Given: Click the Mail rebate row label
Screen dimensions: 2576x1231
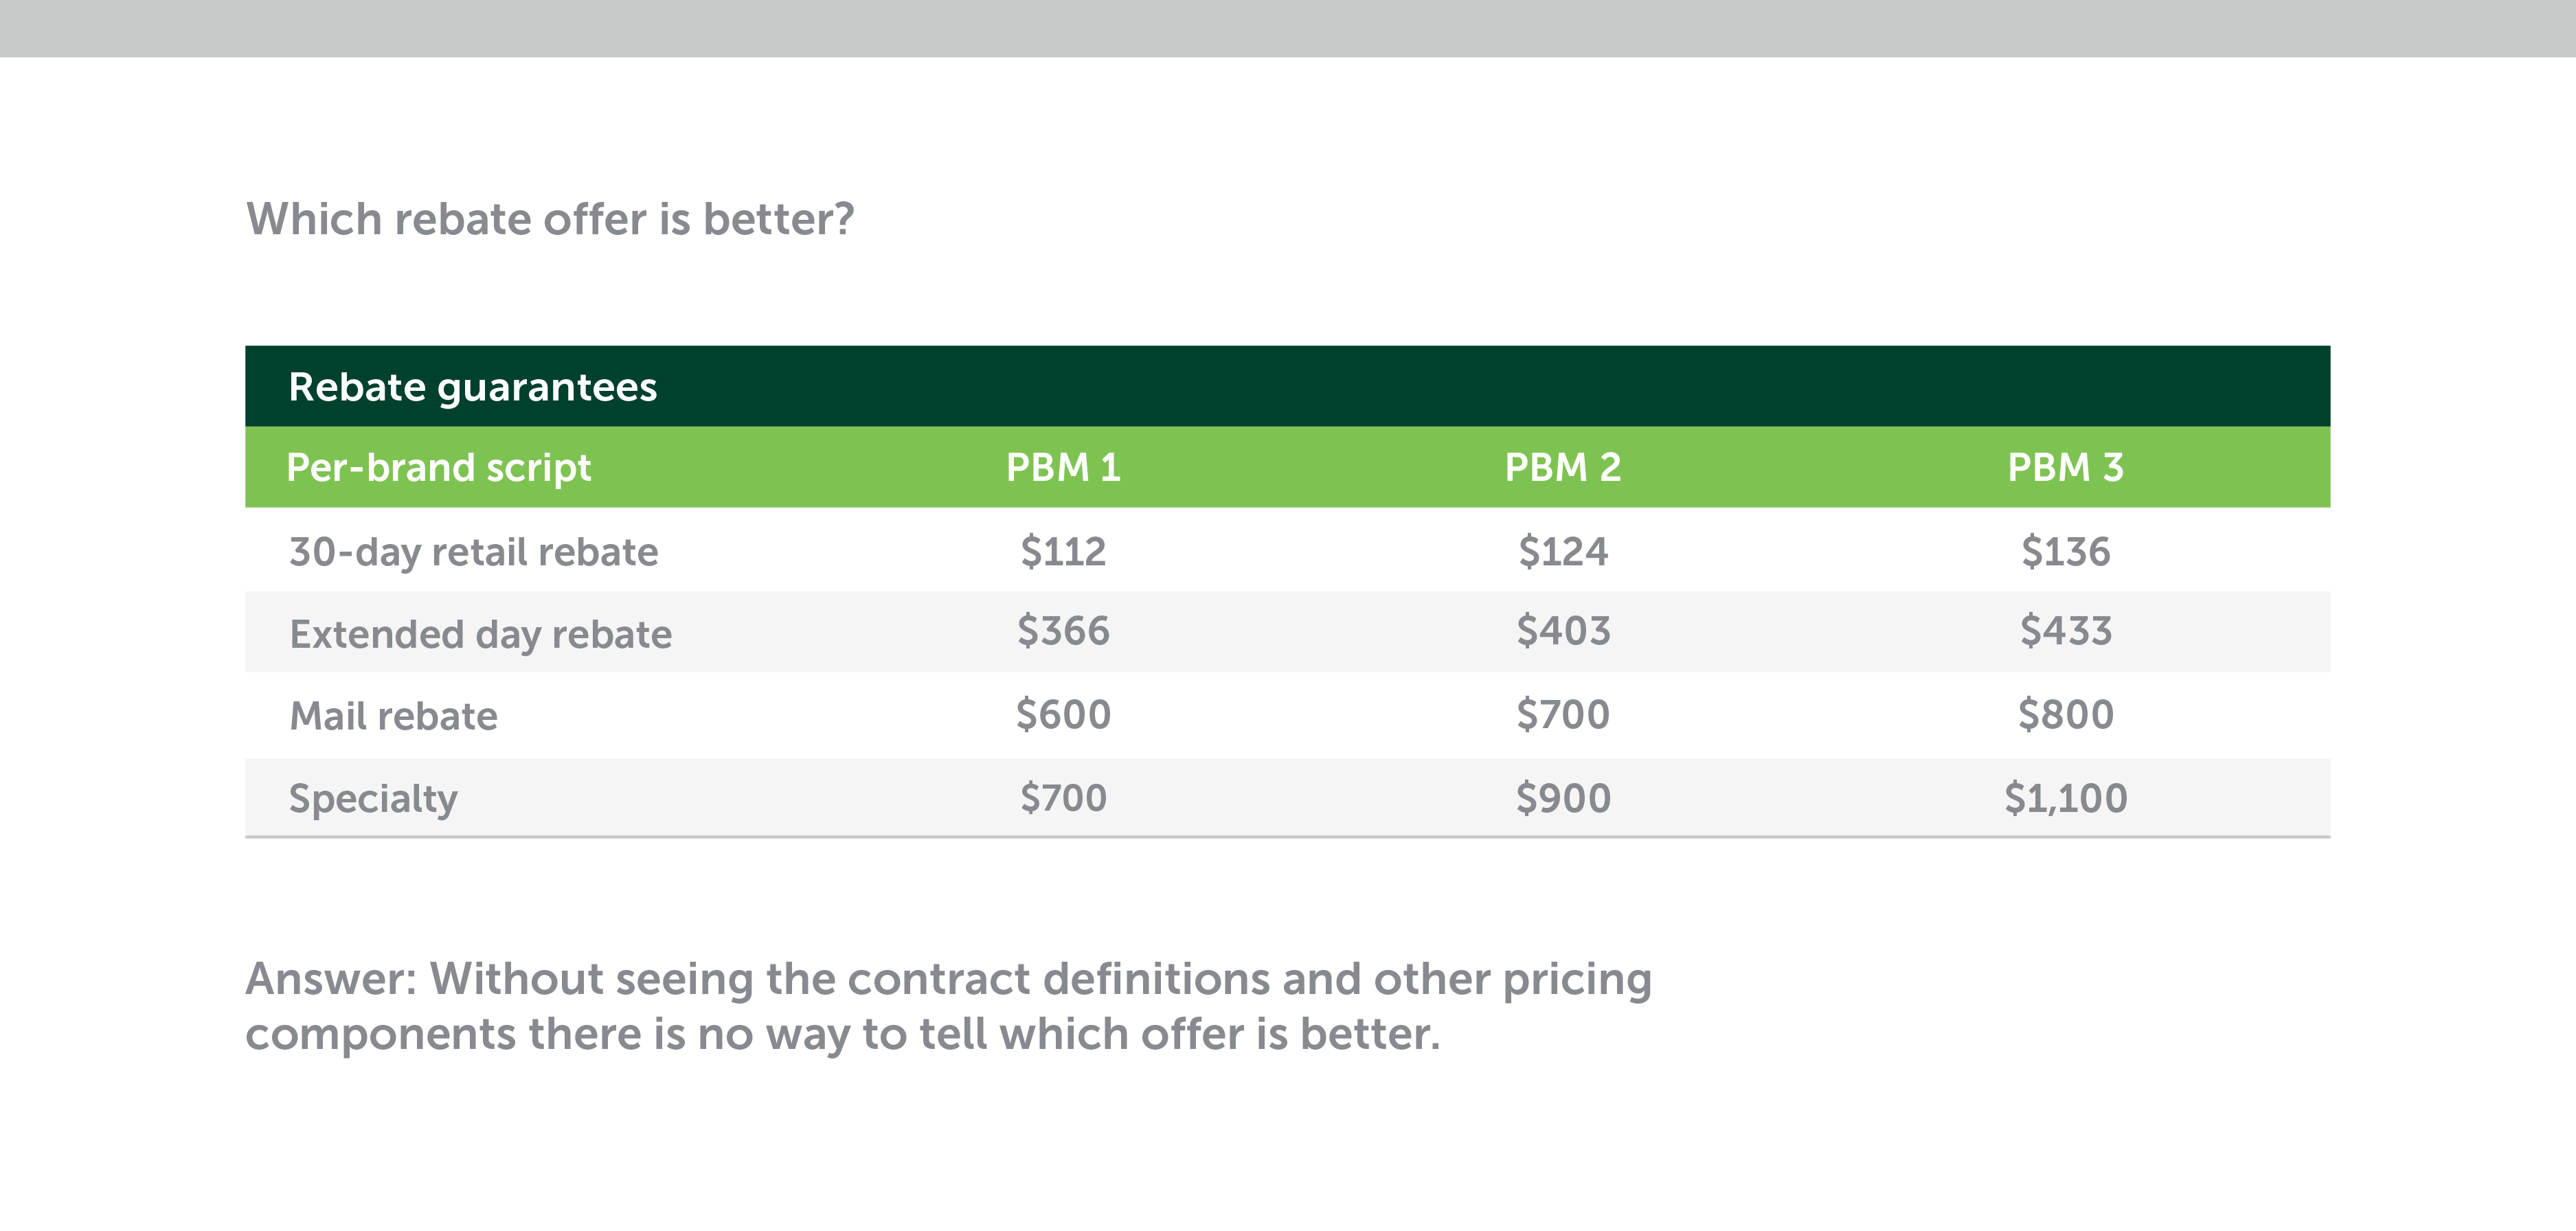Looking at the screenshot, I should 393,716.
